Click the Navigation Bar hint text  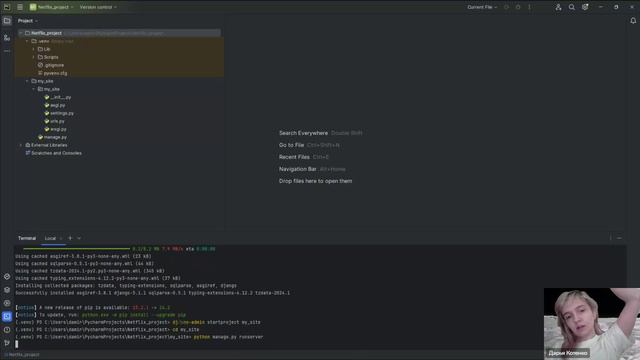[298, 169]
